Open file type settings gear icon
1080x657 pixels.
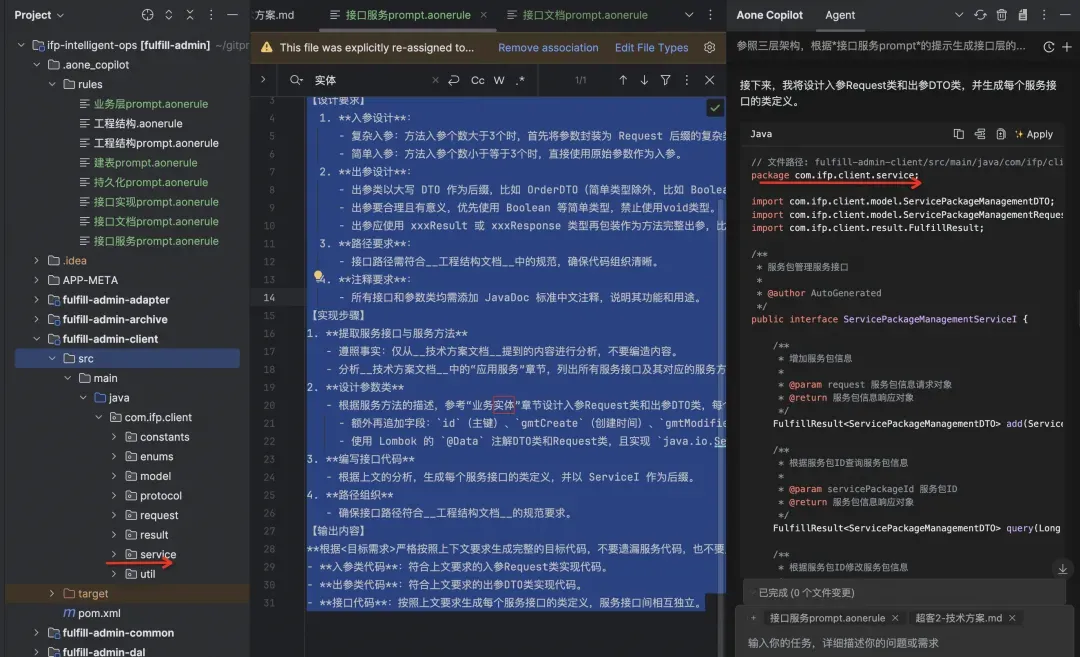709,48
